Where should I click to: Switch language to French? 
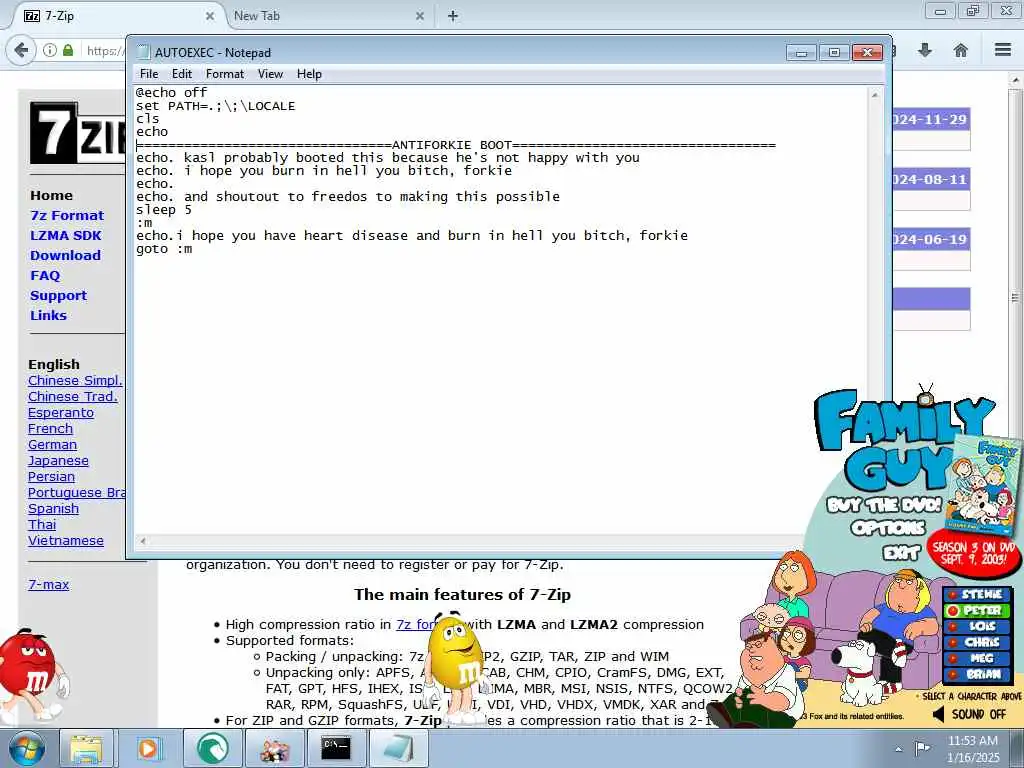[x=50, y=428]
